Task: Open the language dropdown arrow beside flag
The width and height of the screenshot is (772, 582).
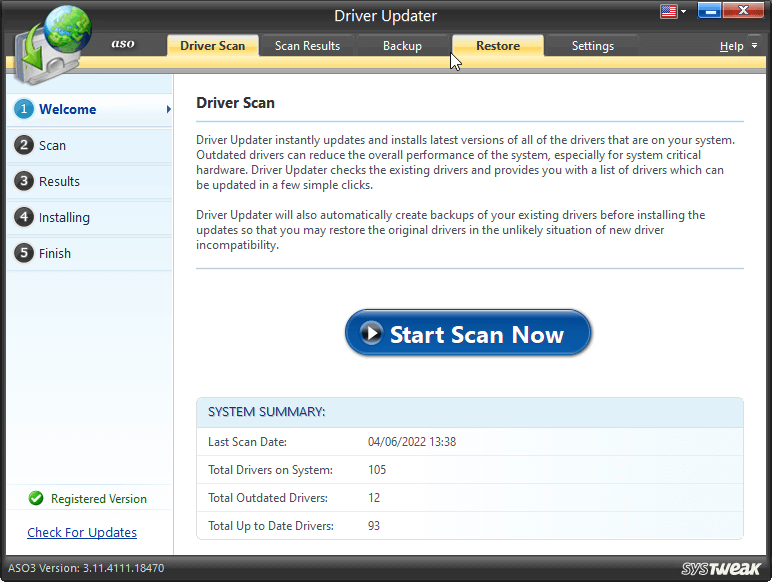Action: [683, 11]
